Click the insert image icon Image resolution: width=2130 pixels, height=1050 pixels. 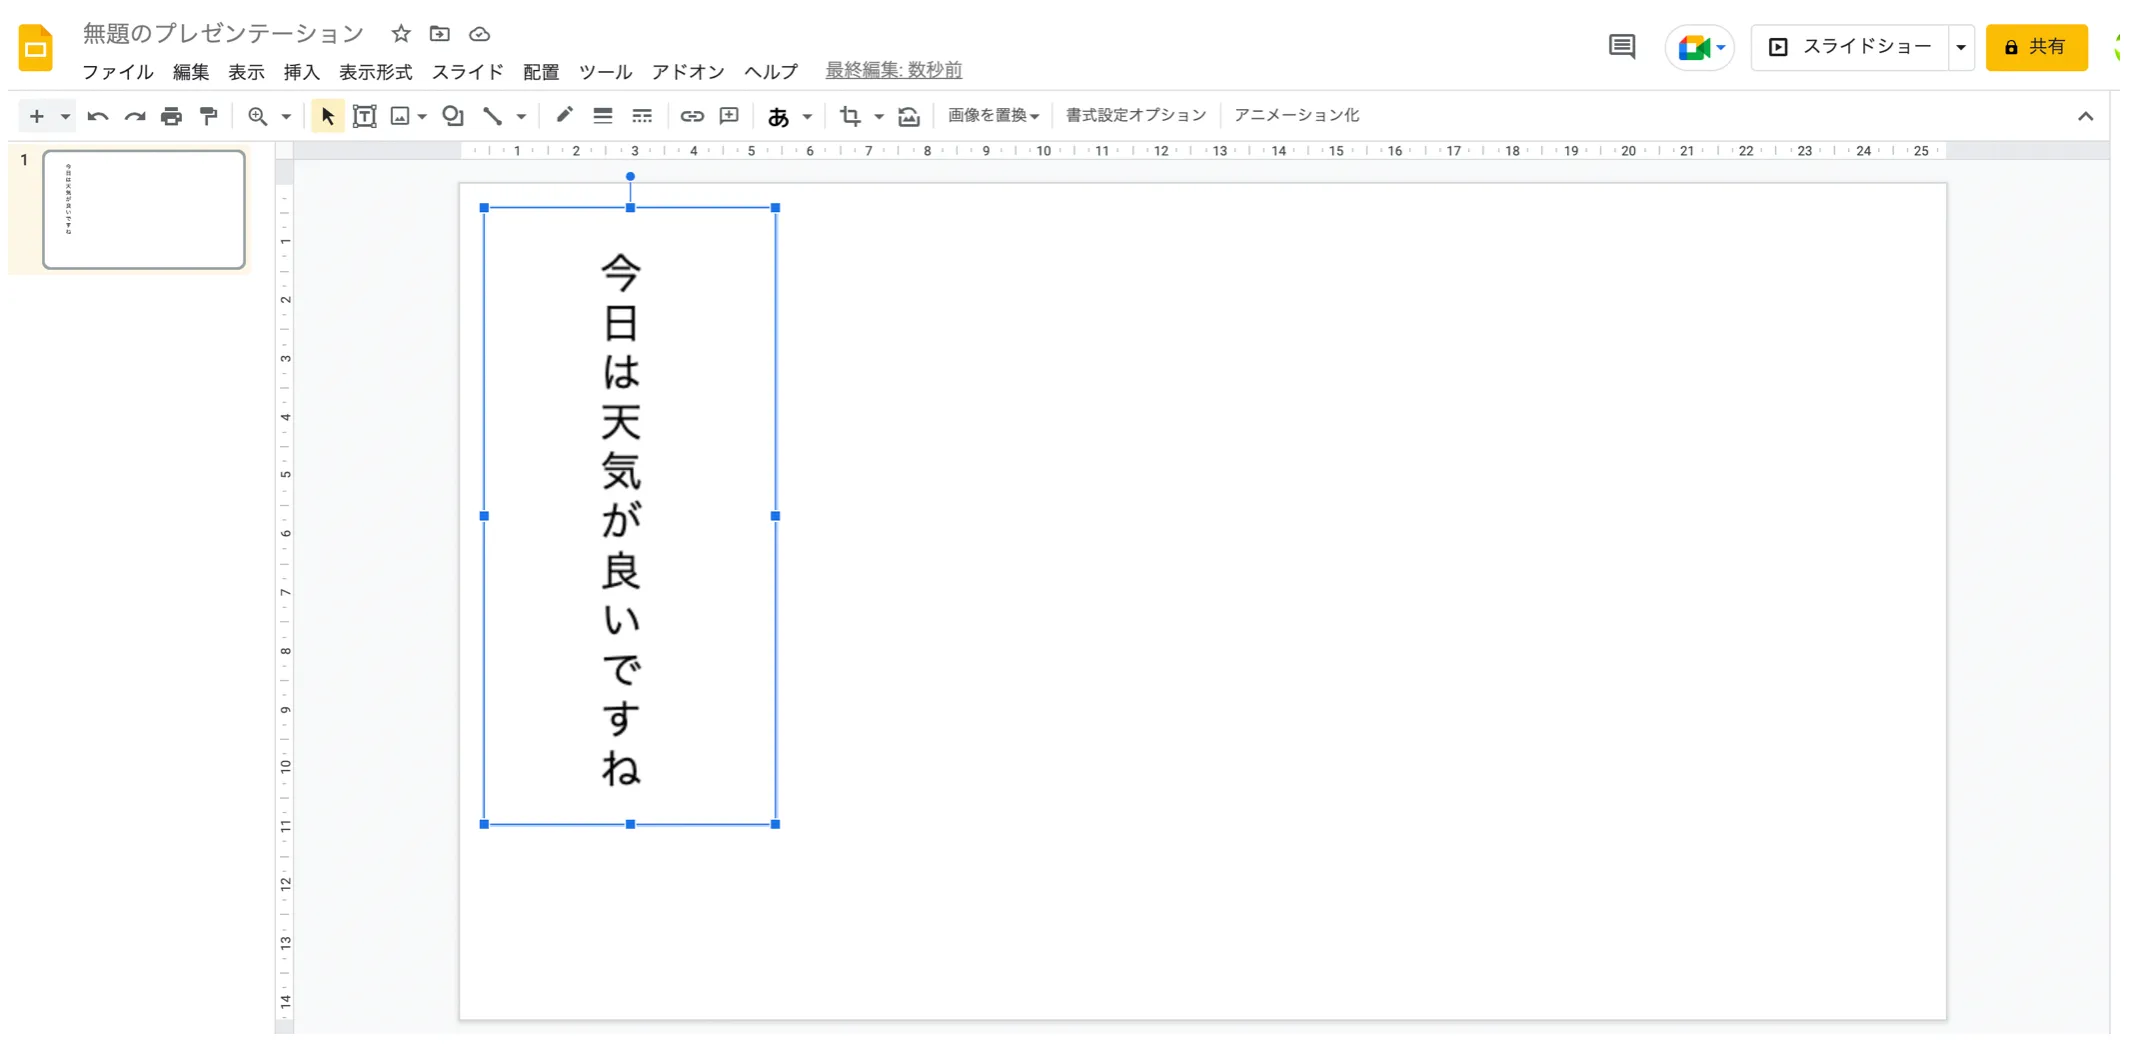(x=400, y=116)
